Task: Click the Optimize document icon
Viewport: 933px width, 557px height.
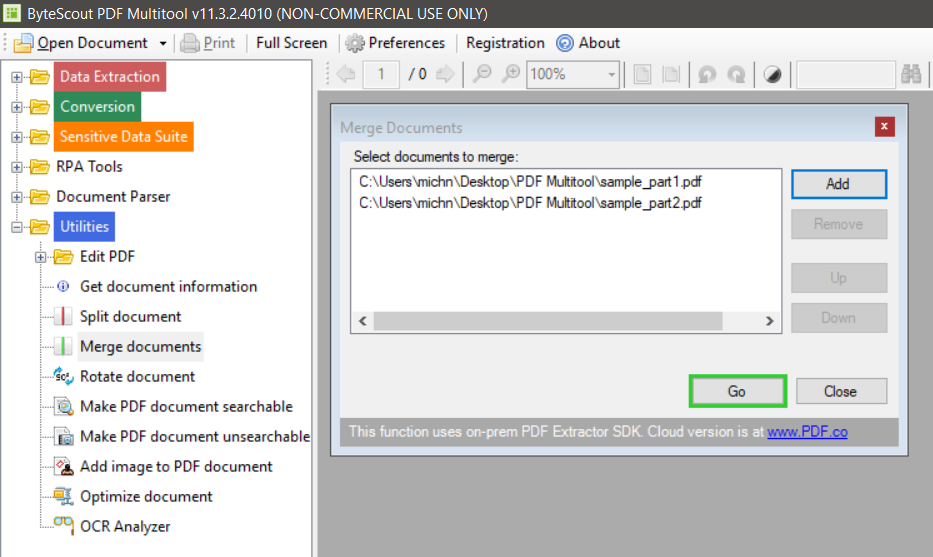Action: coord(63,496)
